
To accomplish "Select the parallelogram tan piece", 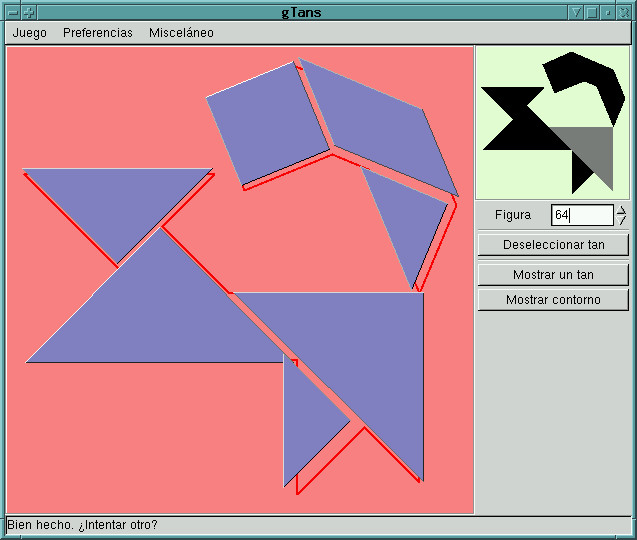I will pos(379,127).
